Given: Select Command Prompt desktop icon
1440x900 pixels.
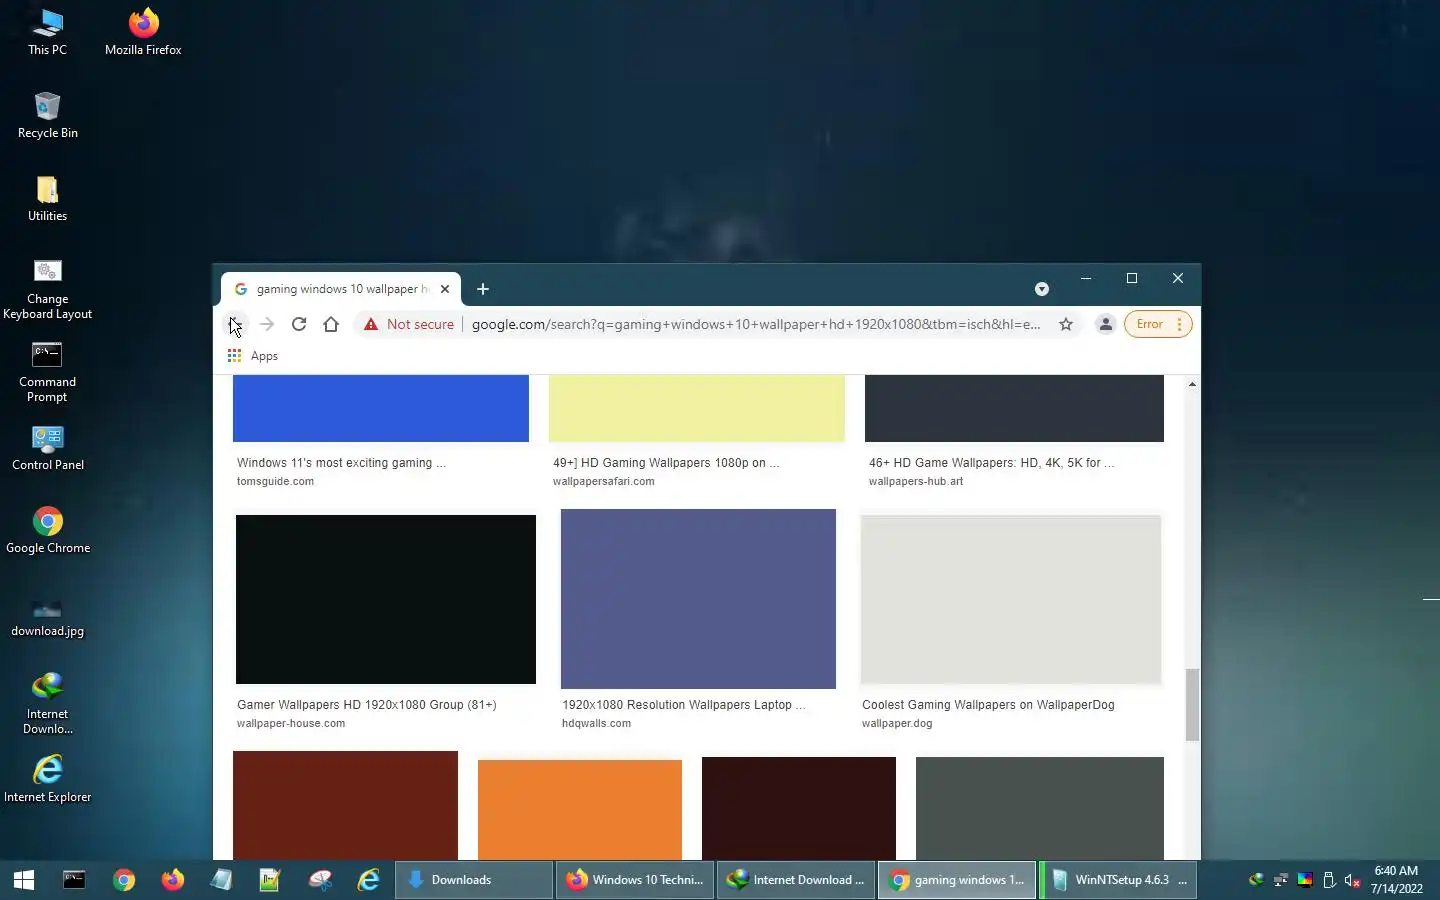Looking at the screenshot, I should point(47,372).
